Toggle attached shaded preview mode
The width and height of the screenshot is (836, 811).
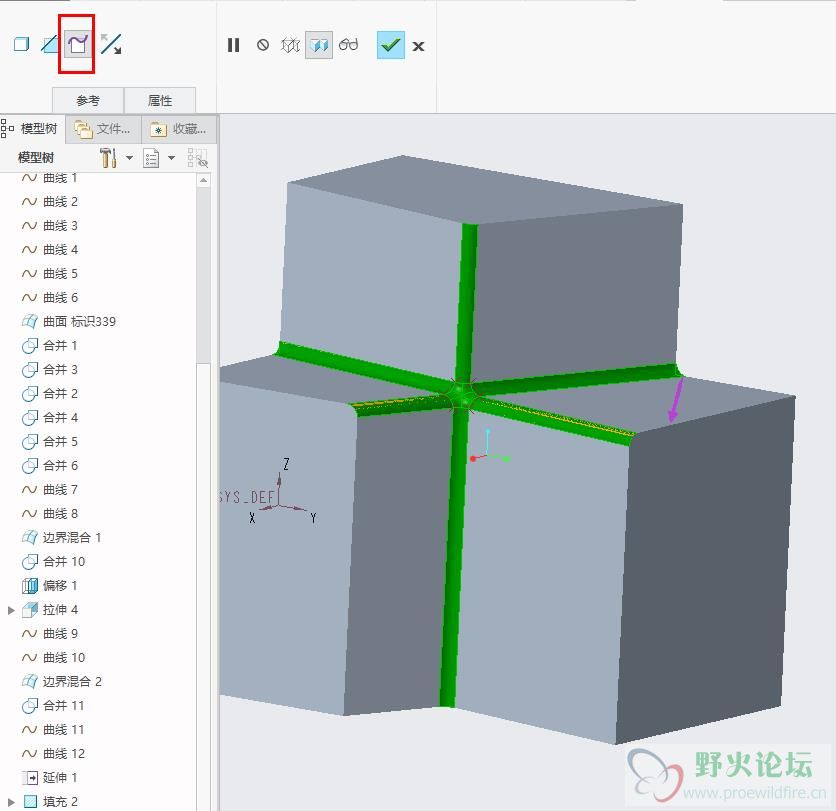point(319,45)
